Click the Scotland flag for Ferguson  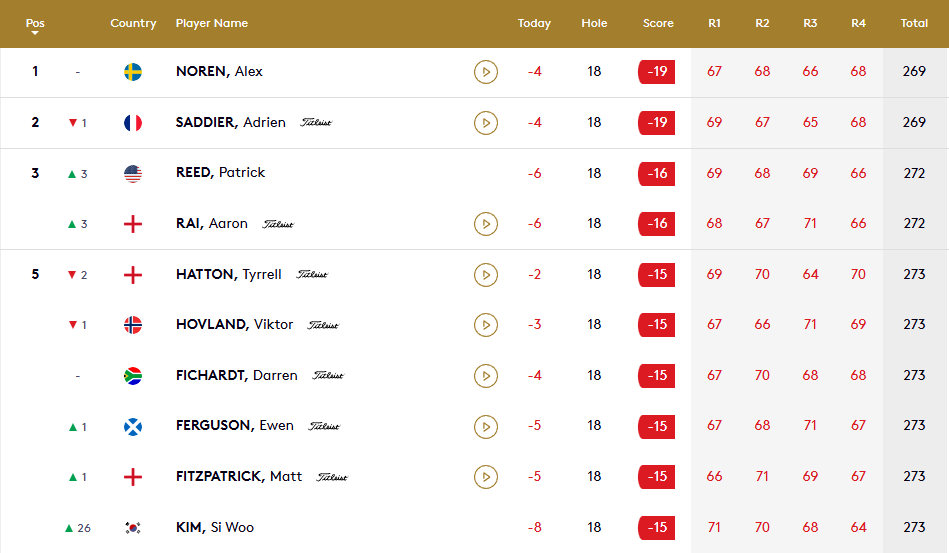[x=132, y=426]
